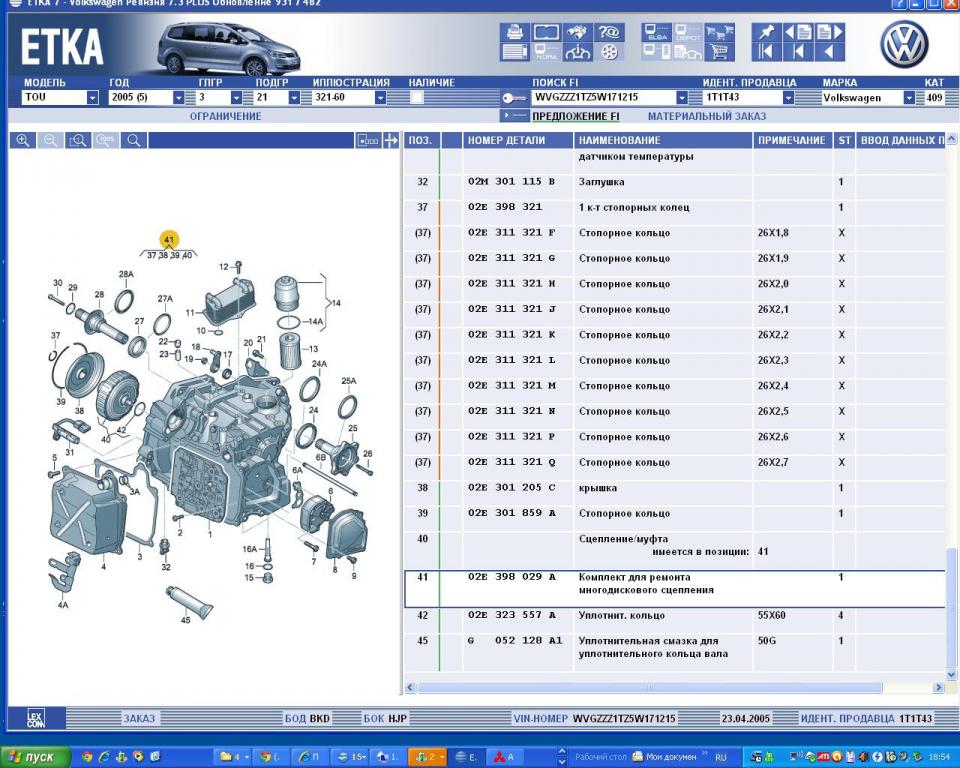Click part number 02E 301 859 A

[512, 513]
